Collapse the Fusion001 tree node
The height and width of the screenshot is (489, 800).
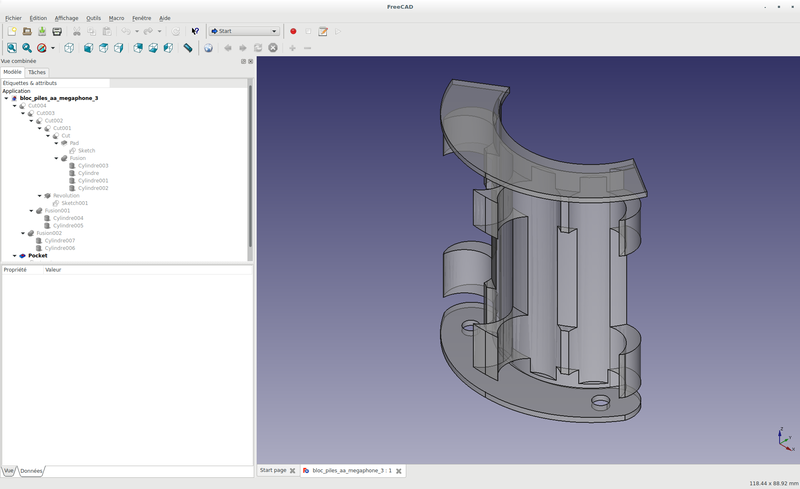click(31, 210)
